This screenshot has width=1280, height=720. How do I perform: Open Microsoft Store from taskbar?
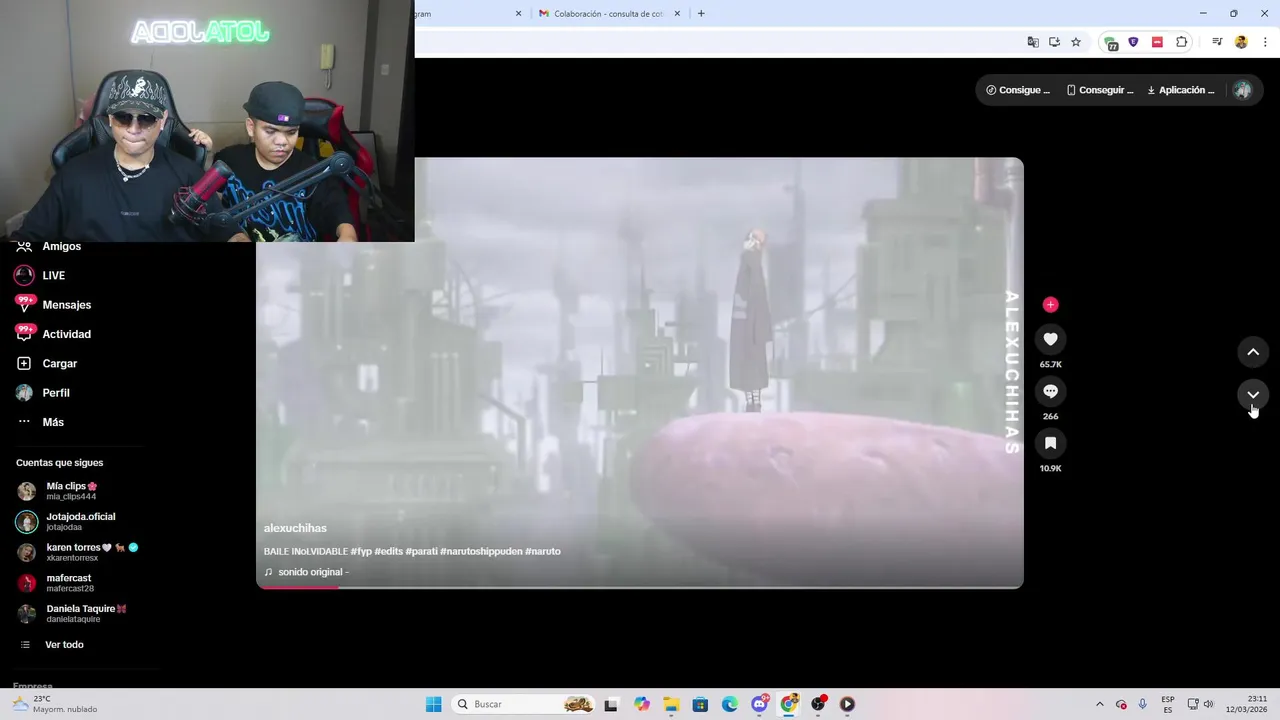click(x=700, y=704)
